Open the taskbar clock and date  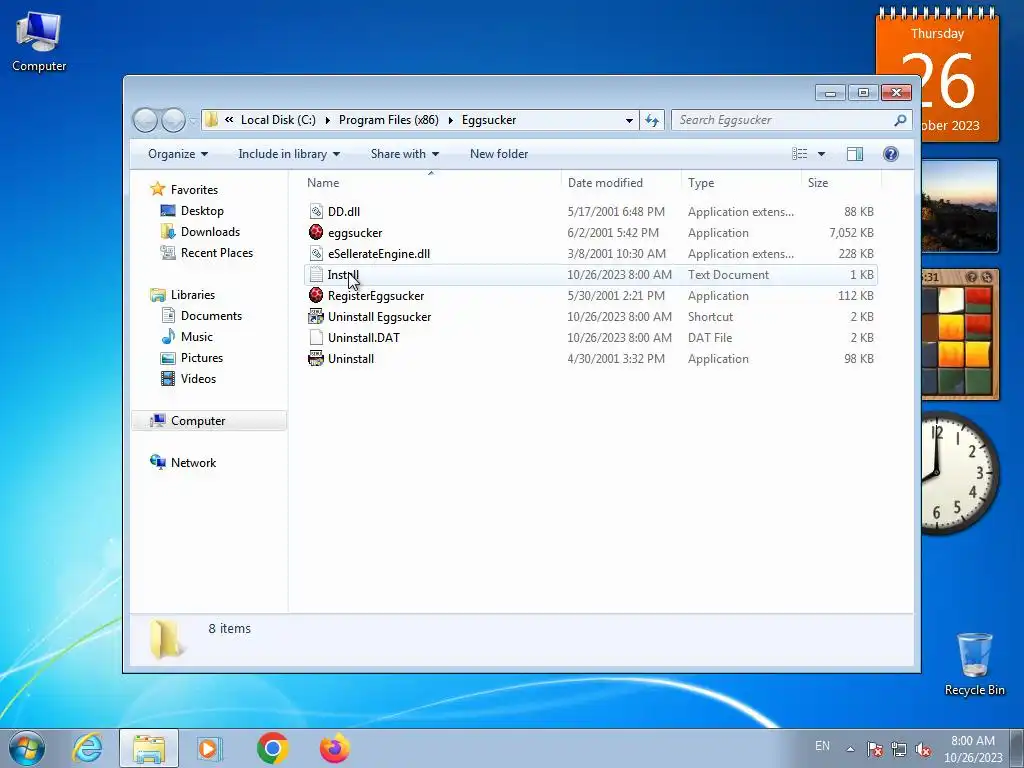click(x=973, y=749)
